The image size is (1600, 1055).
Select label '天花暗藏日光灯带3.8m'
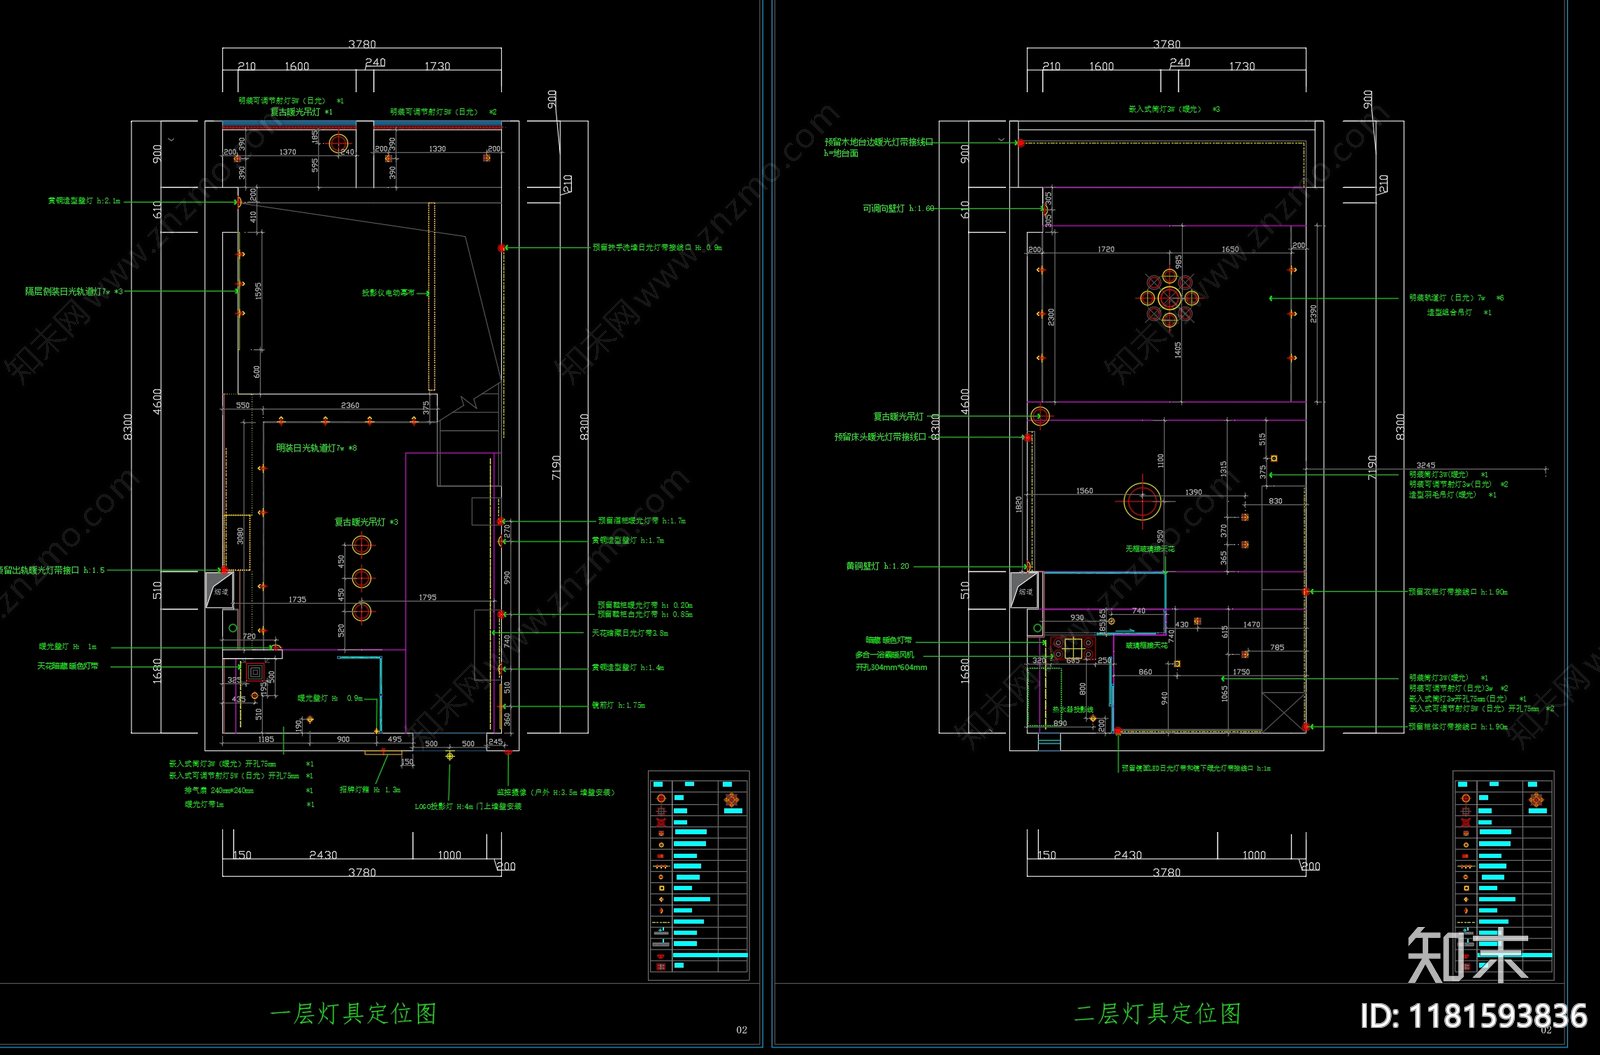[x=630, y=633]
